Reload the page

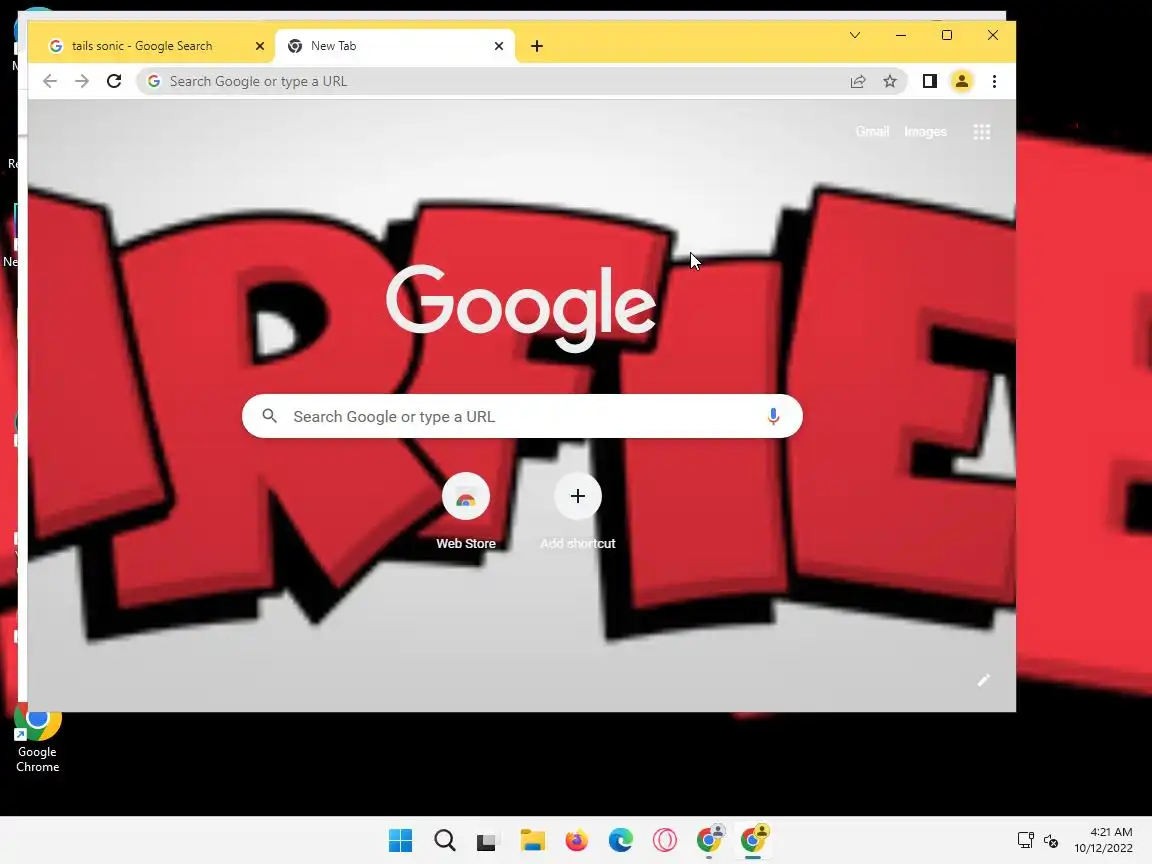(x=114, y=81)
